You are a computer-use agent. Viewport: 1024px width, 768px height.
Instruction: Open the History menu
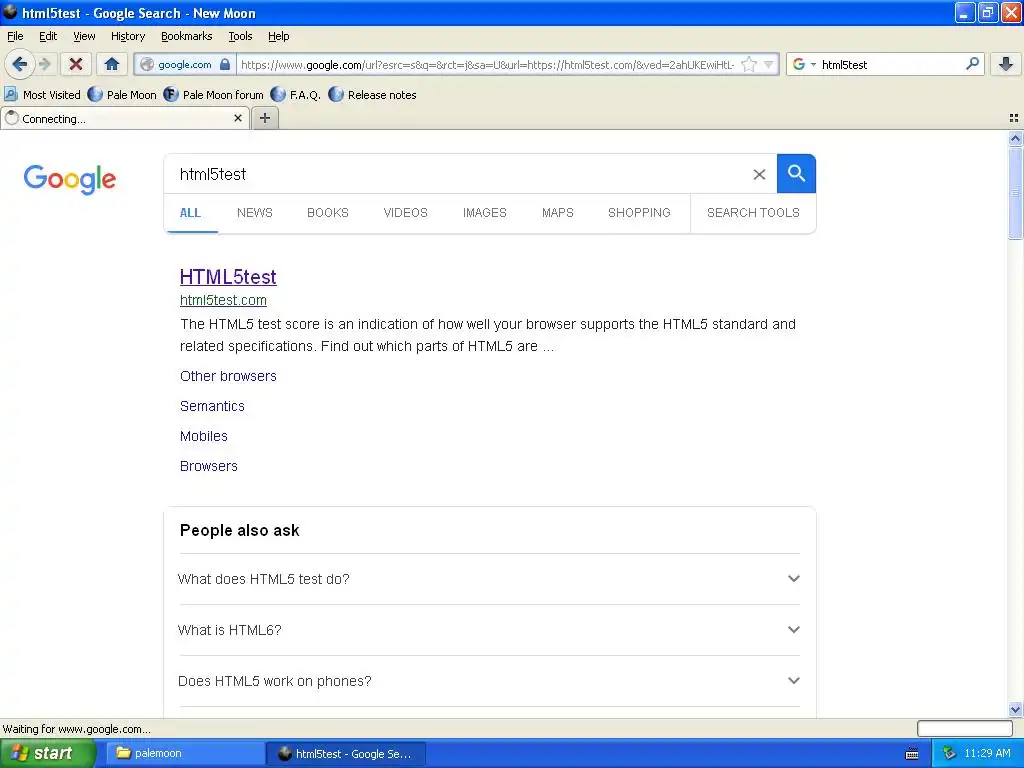pyautogui.click(x=127, y=36)
